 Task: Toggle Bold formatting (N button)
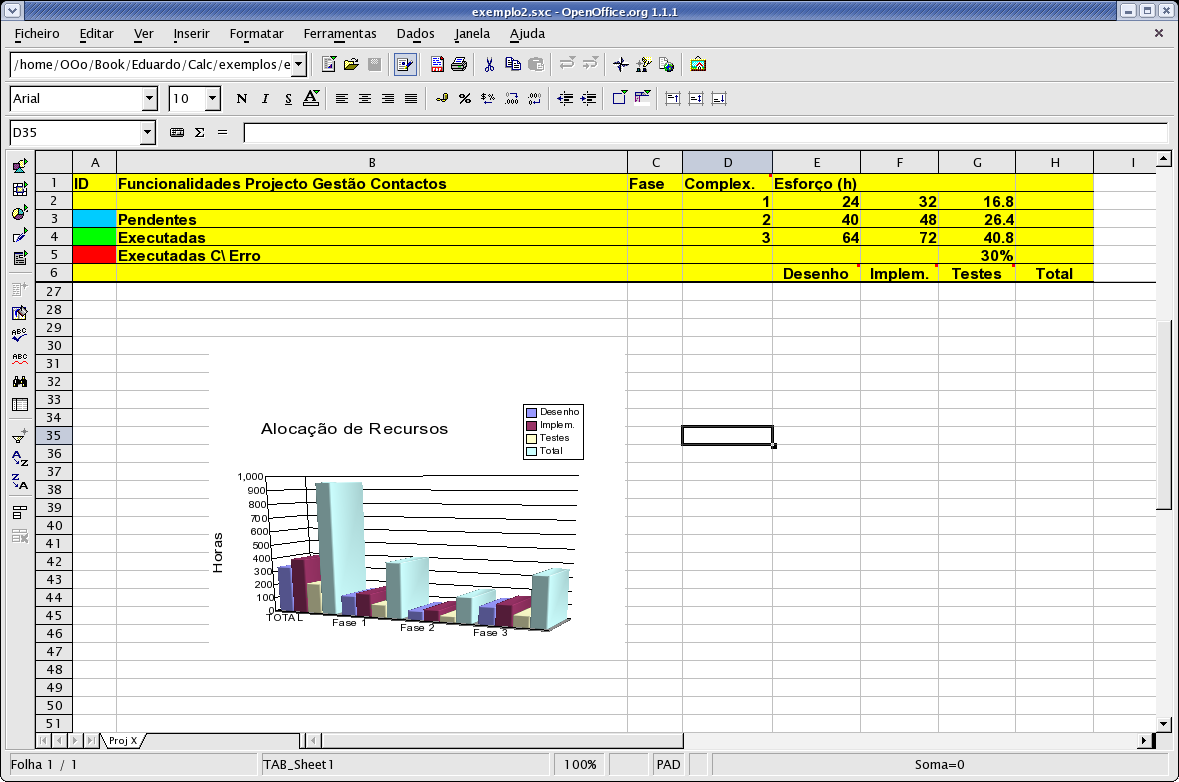point(241,99)
